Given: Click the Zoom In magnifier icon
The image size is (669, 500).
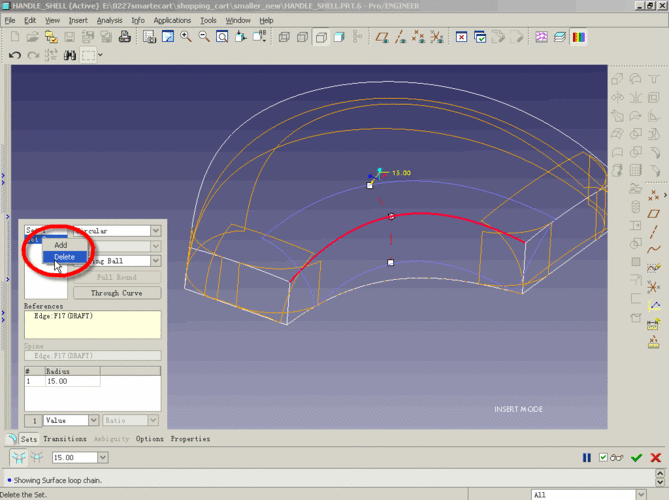Looking at the screenshot, I should click(186, 38).
